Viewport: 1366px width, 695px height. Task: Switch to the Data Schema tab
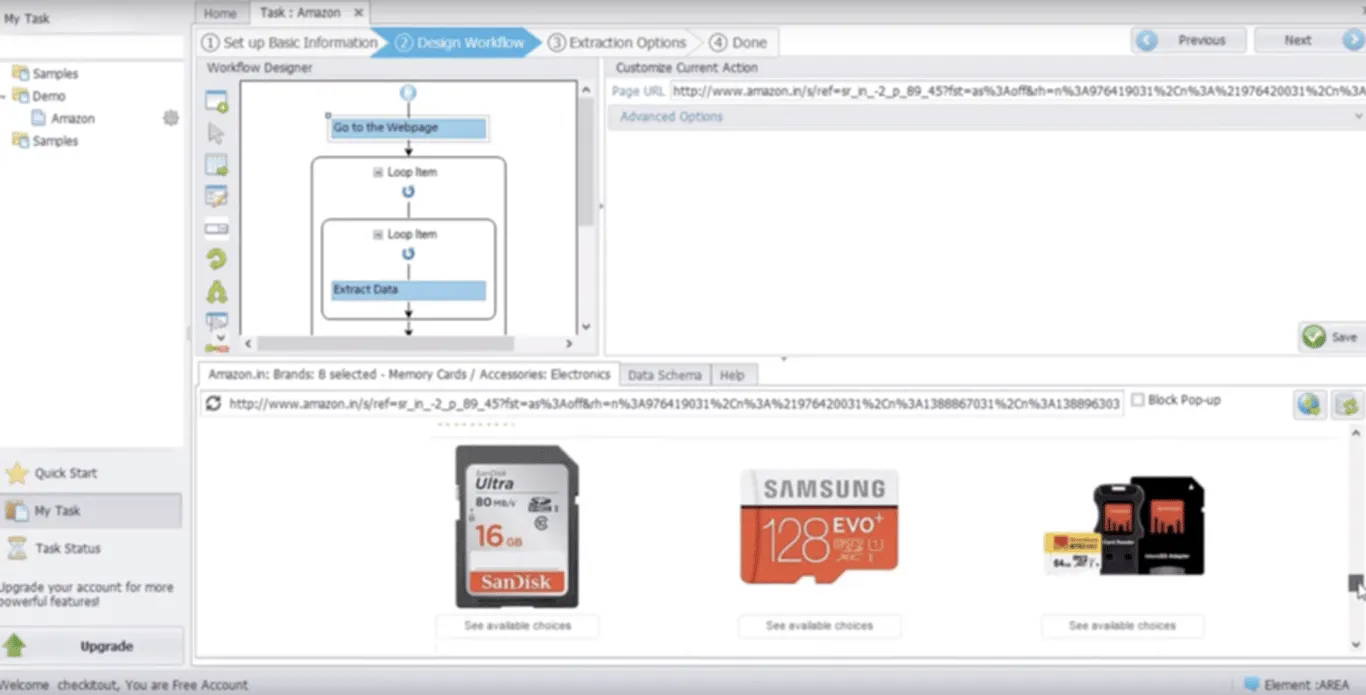664,375
